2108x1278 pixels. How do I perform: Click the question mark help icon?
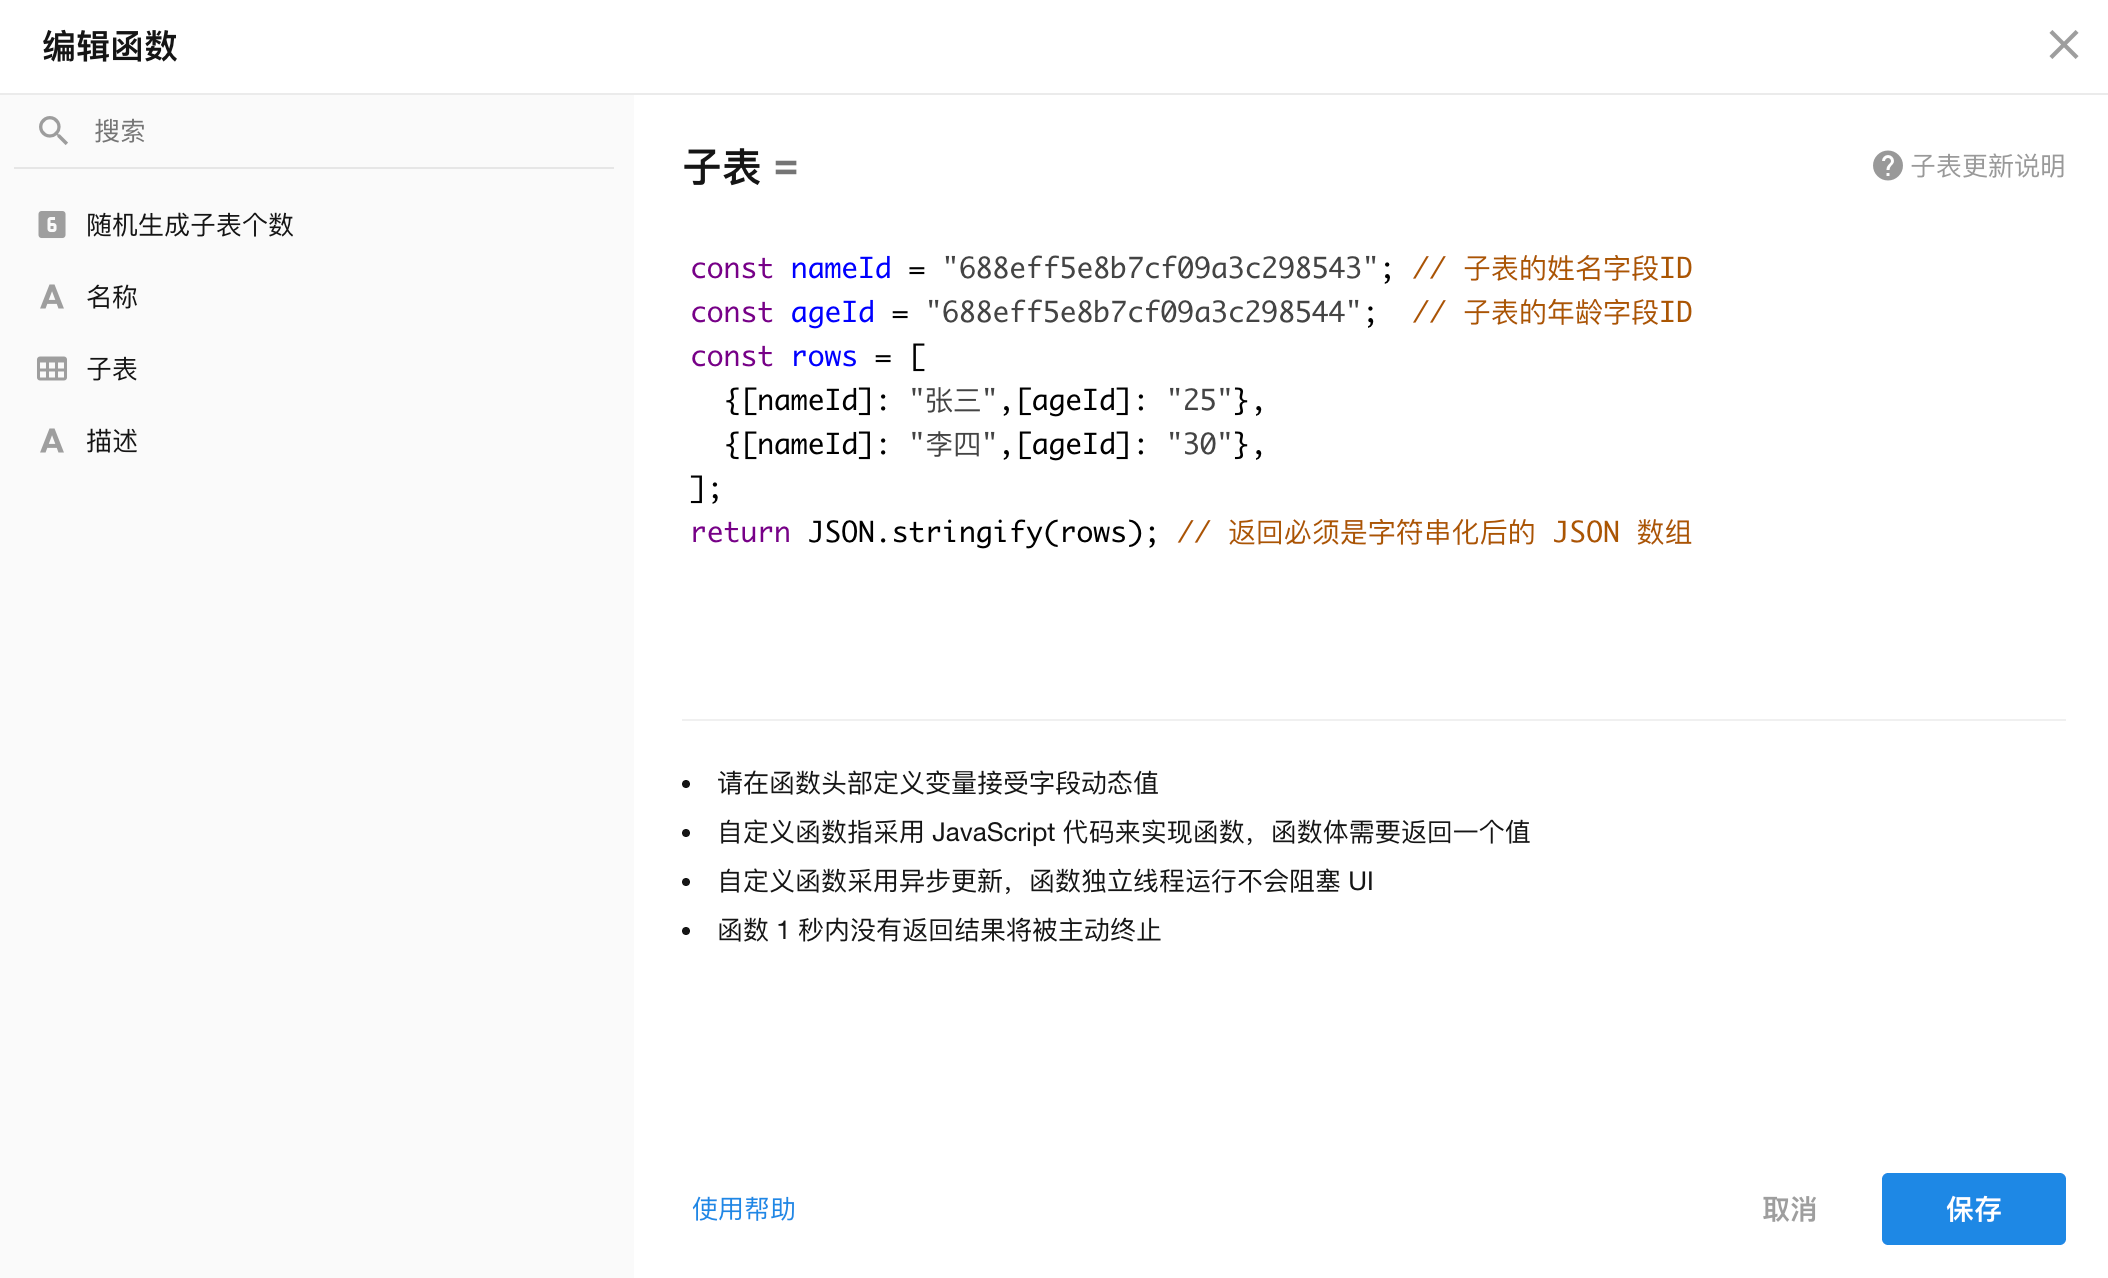pos(1887,166)
